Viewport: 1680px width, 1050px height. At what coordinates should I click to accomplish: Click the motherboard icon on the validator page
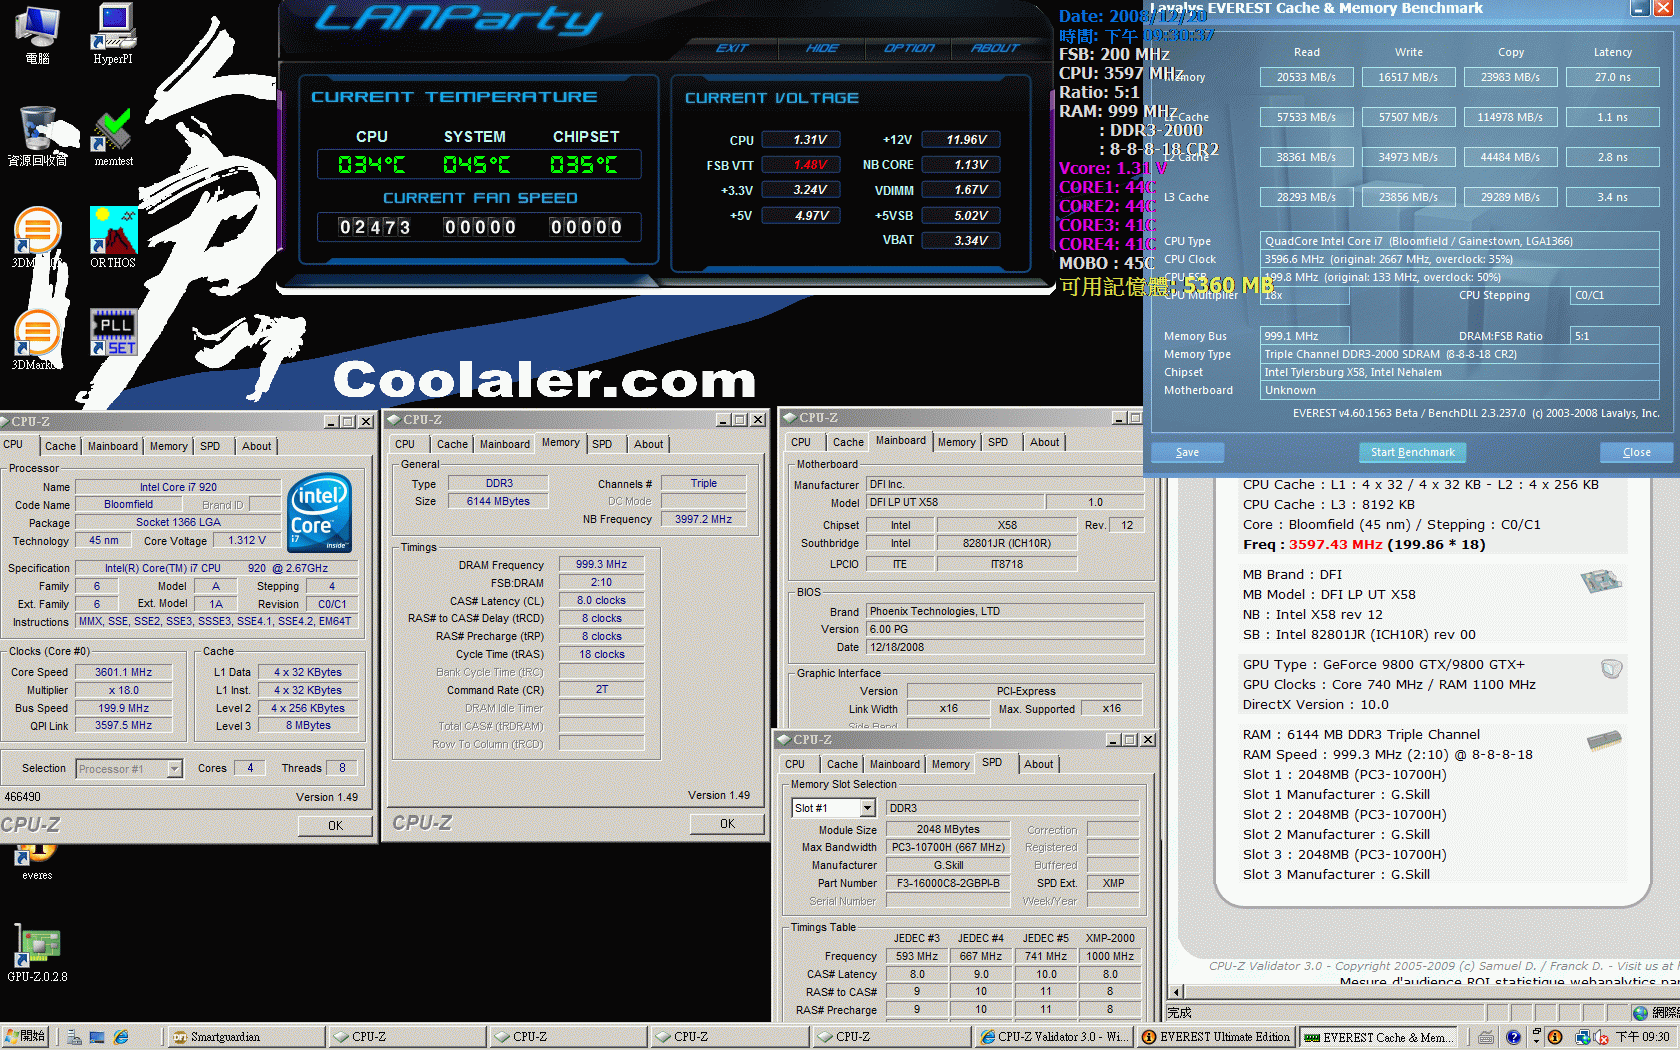(1601, 580)
